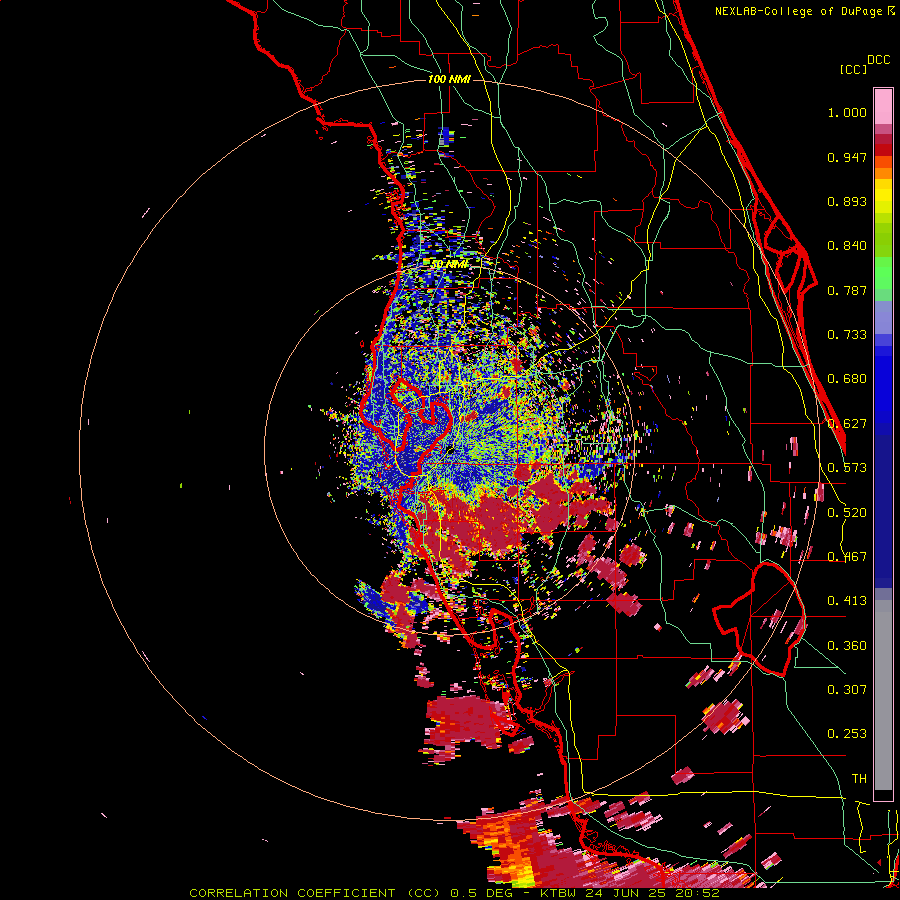Select the 0.573 legend value
Viewport: 900px width, 900px height.
(x=847, y=468)
